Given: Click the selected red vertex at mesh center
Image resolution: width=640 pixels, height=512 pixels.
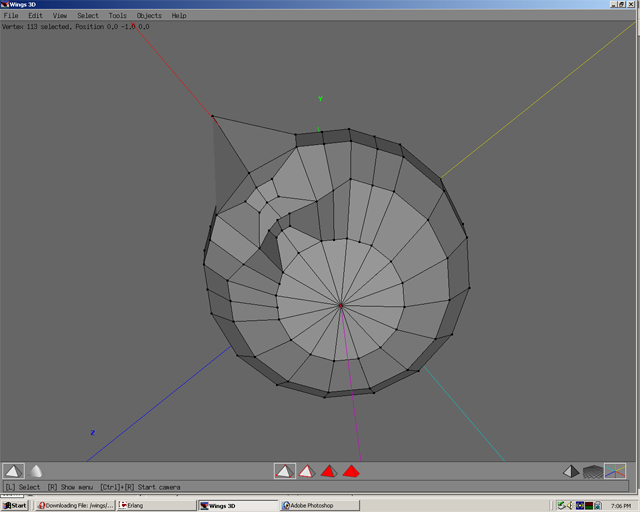Looking at the screenshot, I should click(341, 305).
